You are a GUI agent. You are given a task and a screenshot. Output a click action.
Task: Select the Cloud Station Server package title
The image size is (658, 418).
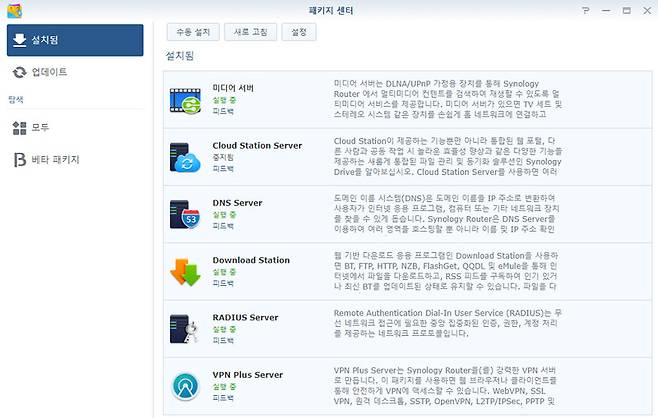pos(257,146)
